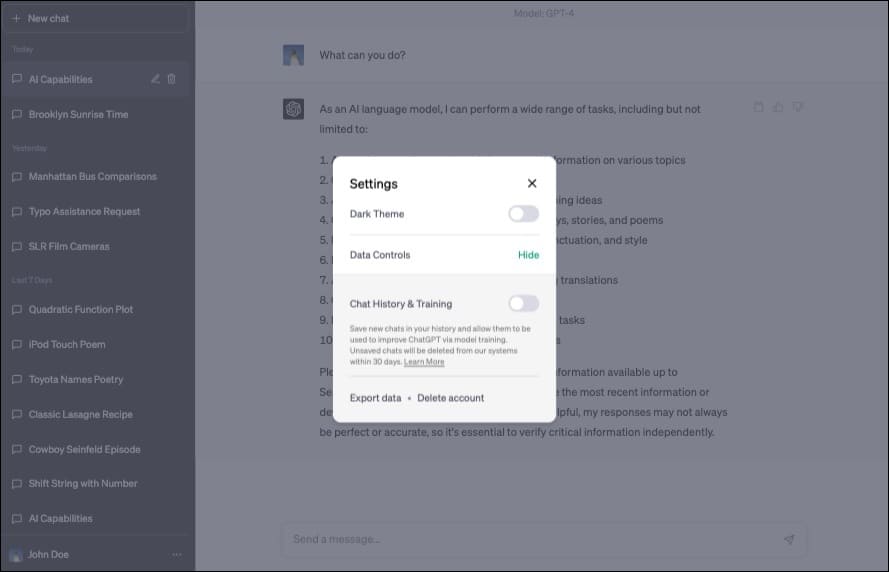Open the Brooklyn Sunrise Time chat

pyautogui.click(x=95, y=115)
